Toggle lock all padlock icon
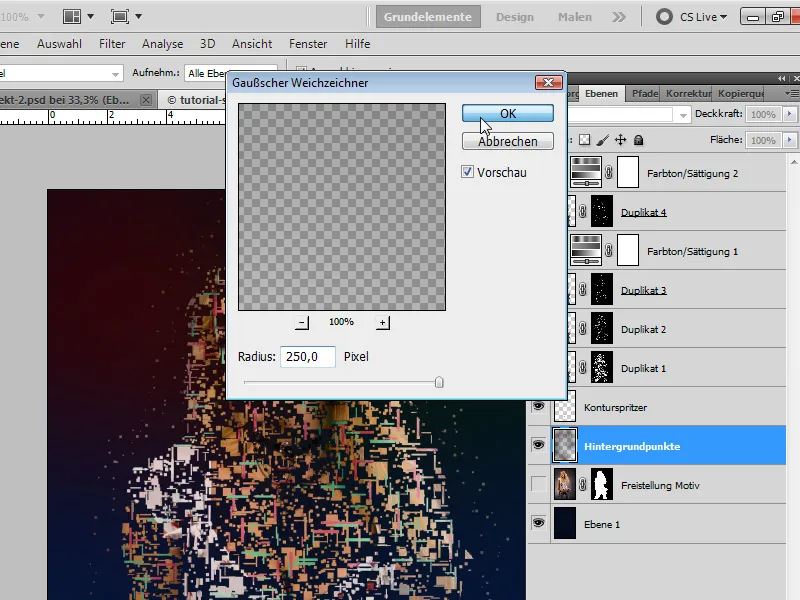Image resolution: width=800 pixels, height=600 pixels. [x=638, y=140]
